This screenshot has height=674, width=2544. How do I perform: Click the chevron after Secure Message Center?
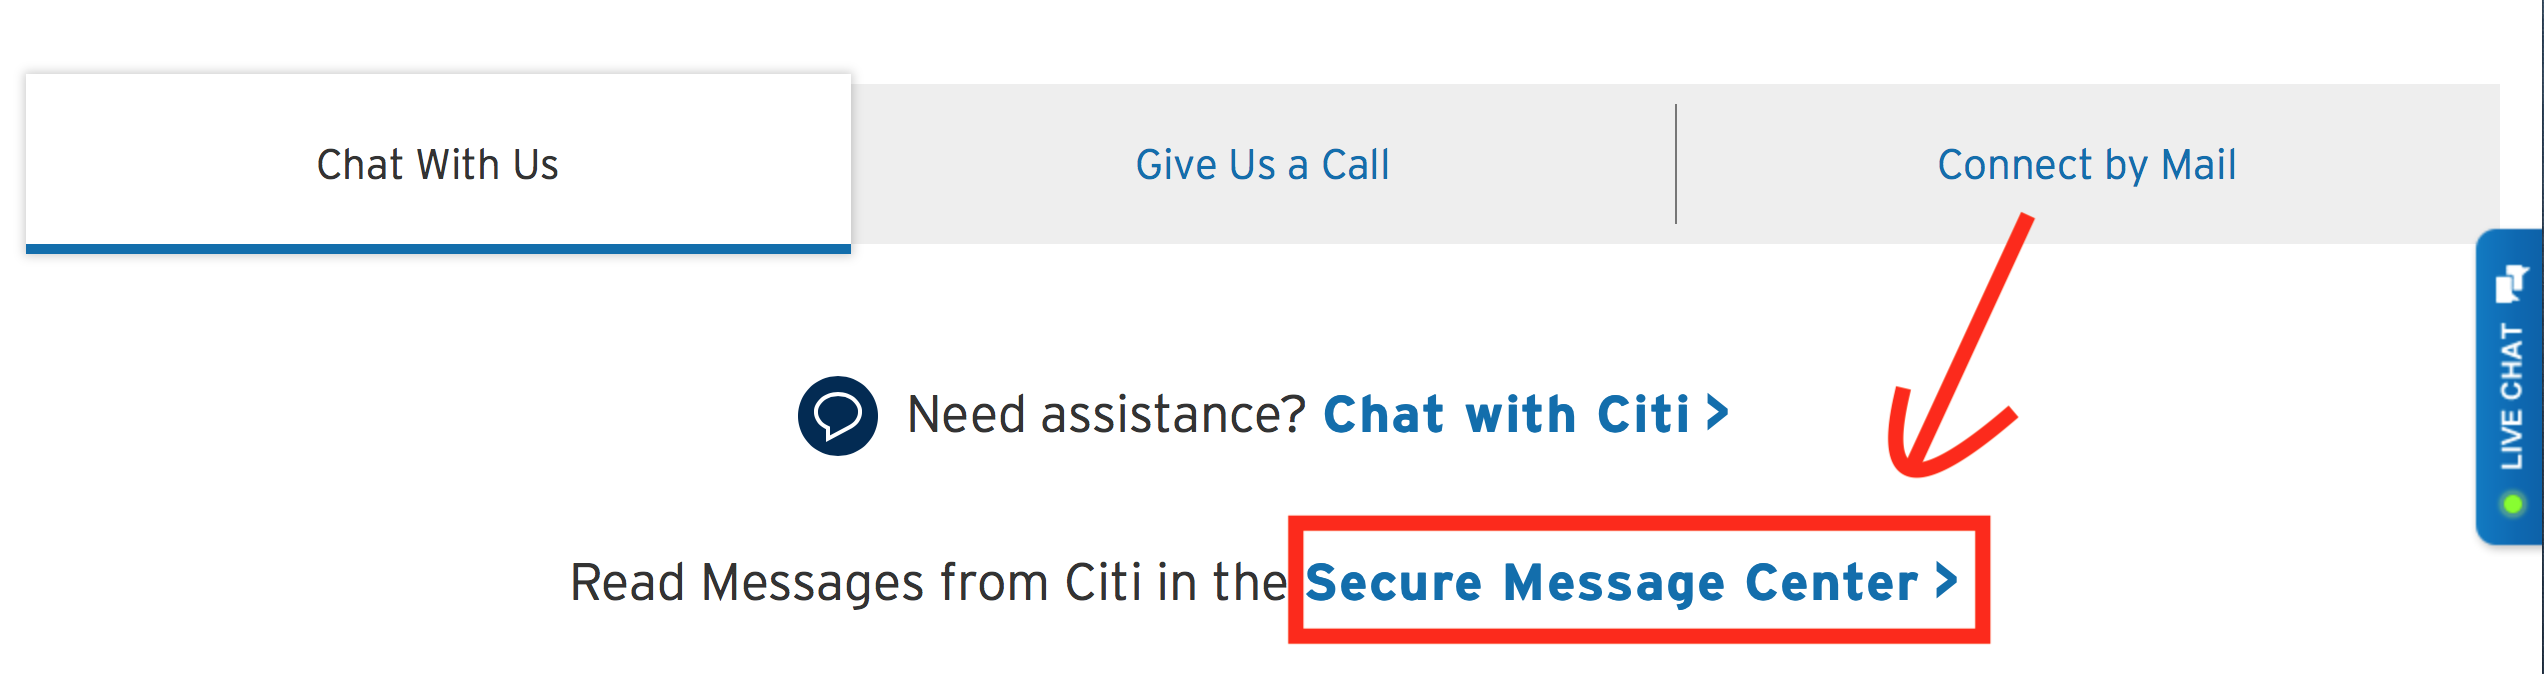point(1946,580)
